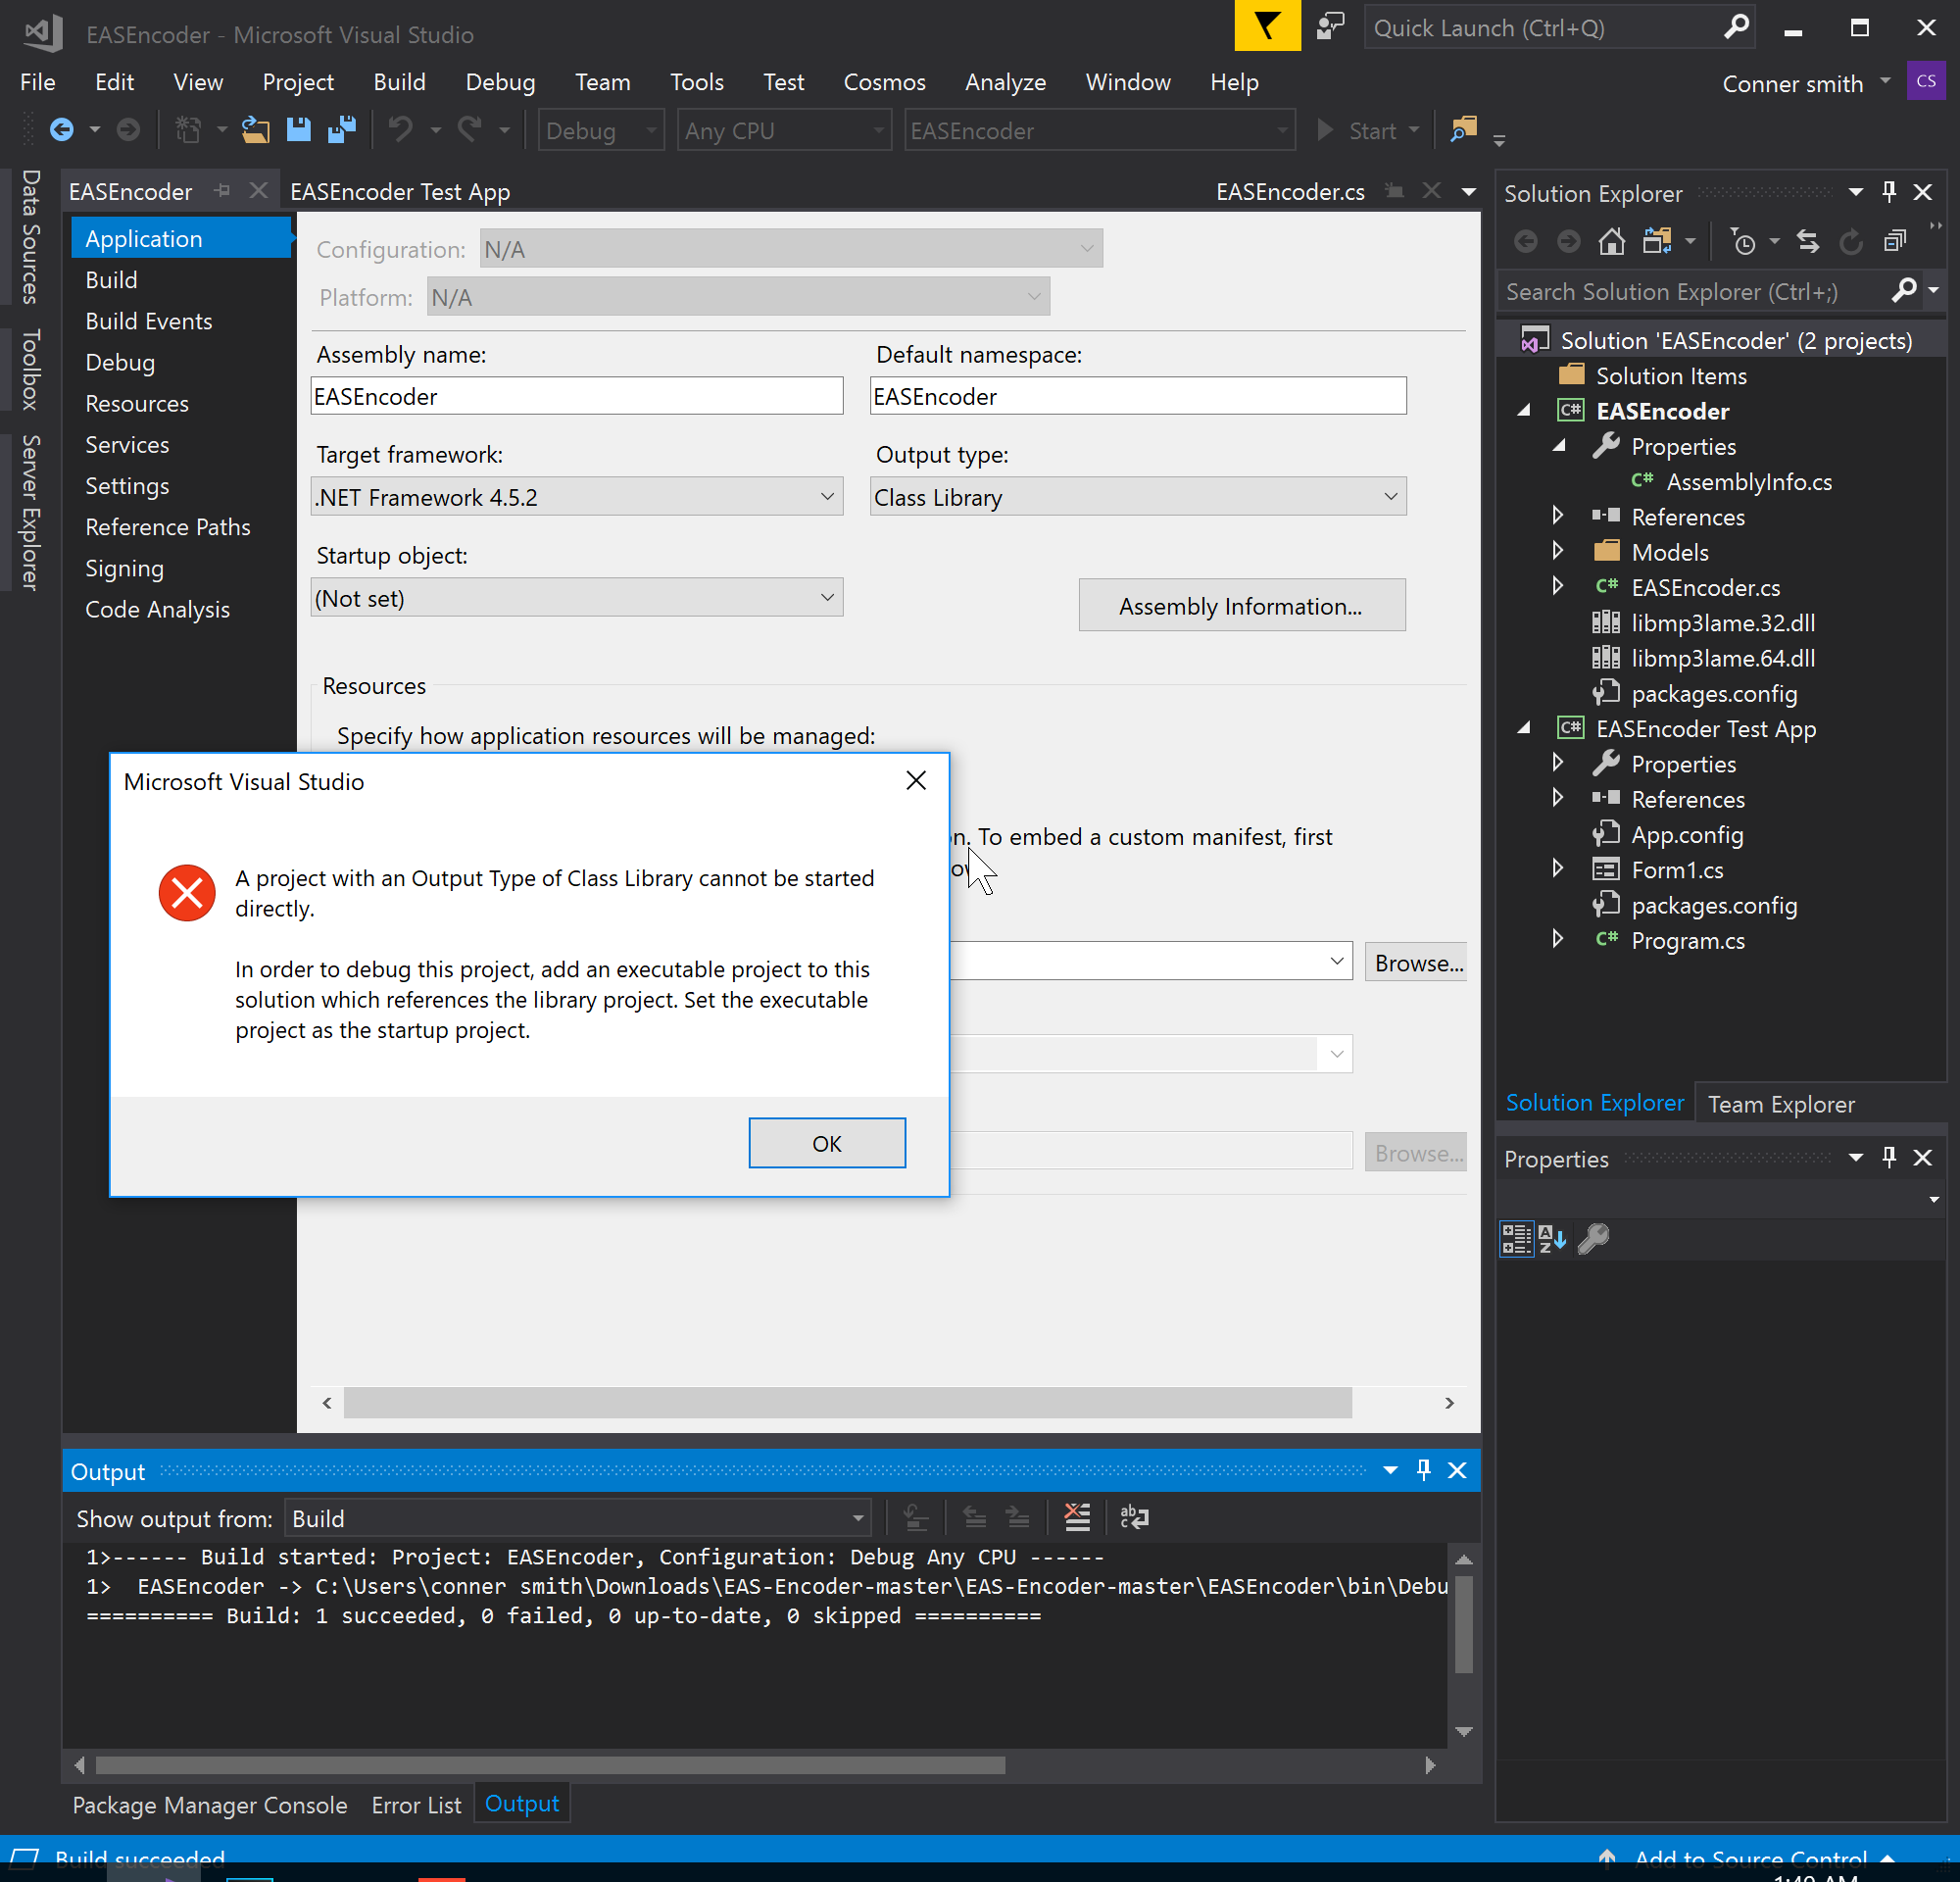Click OK in the error dialog
1960x1882 pixels.
(827, 1143)
